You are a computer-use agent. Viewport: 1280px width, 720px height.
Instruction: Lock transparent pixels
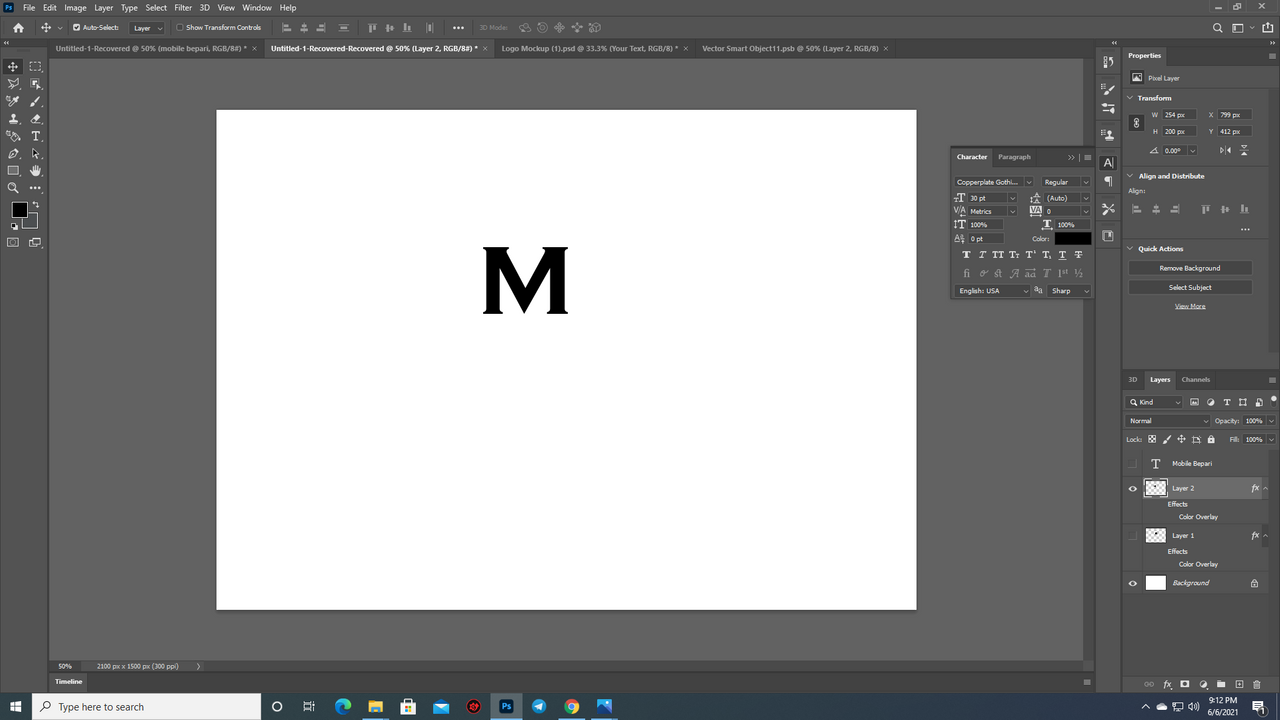click(1152, 439)
